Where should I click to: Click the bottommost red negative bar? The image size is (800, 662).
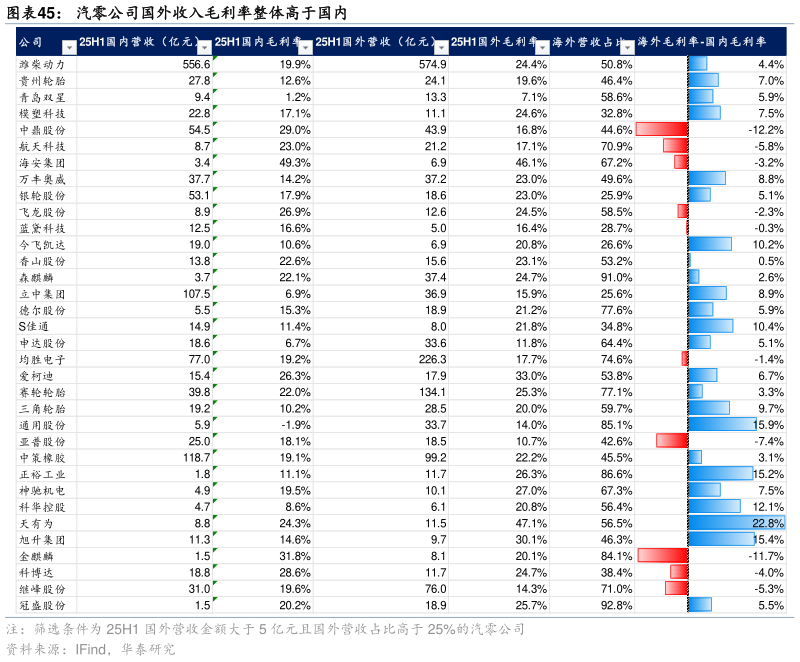click(x=677, y=588)
